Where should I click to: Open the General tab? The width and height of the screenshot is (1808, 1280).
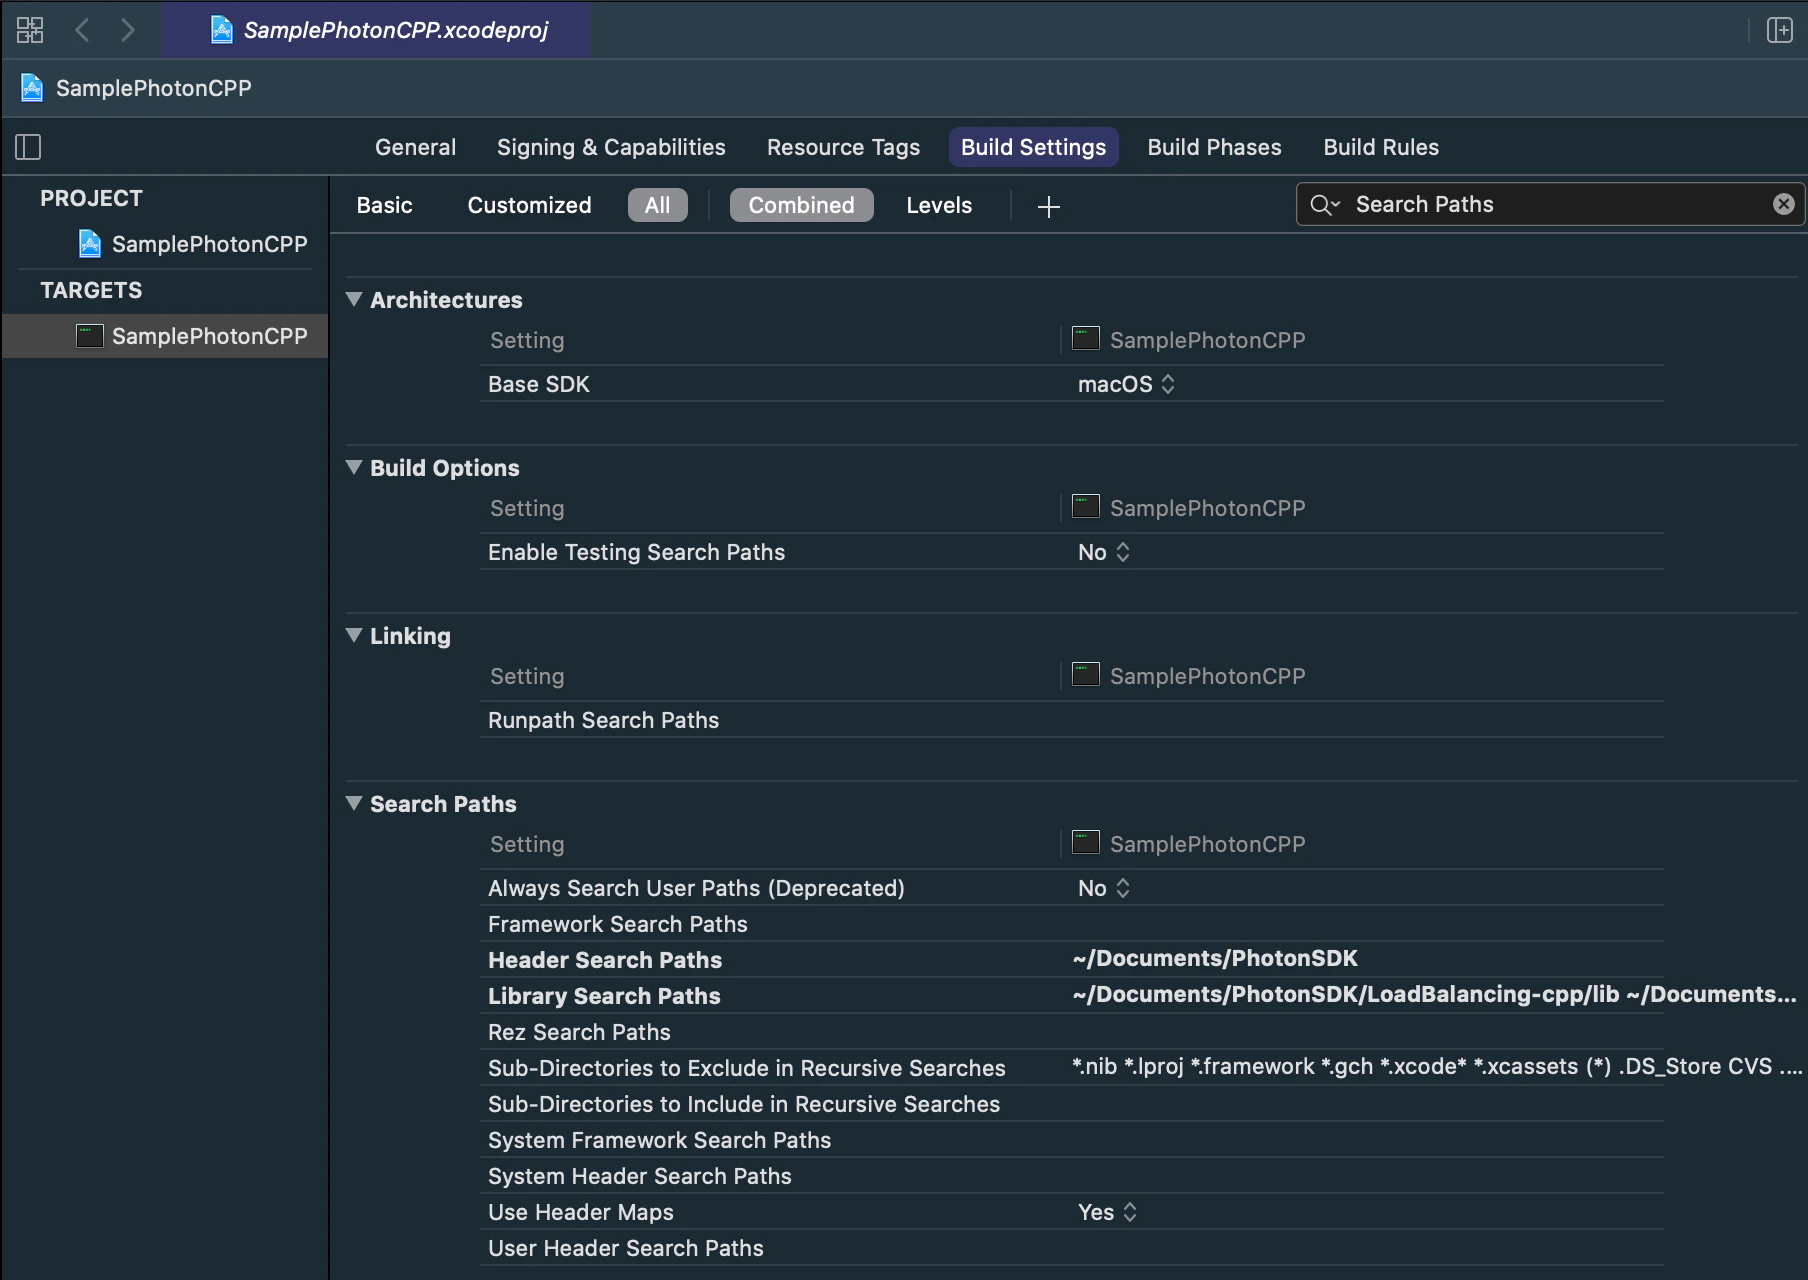point(416,147)
